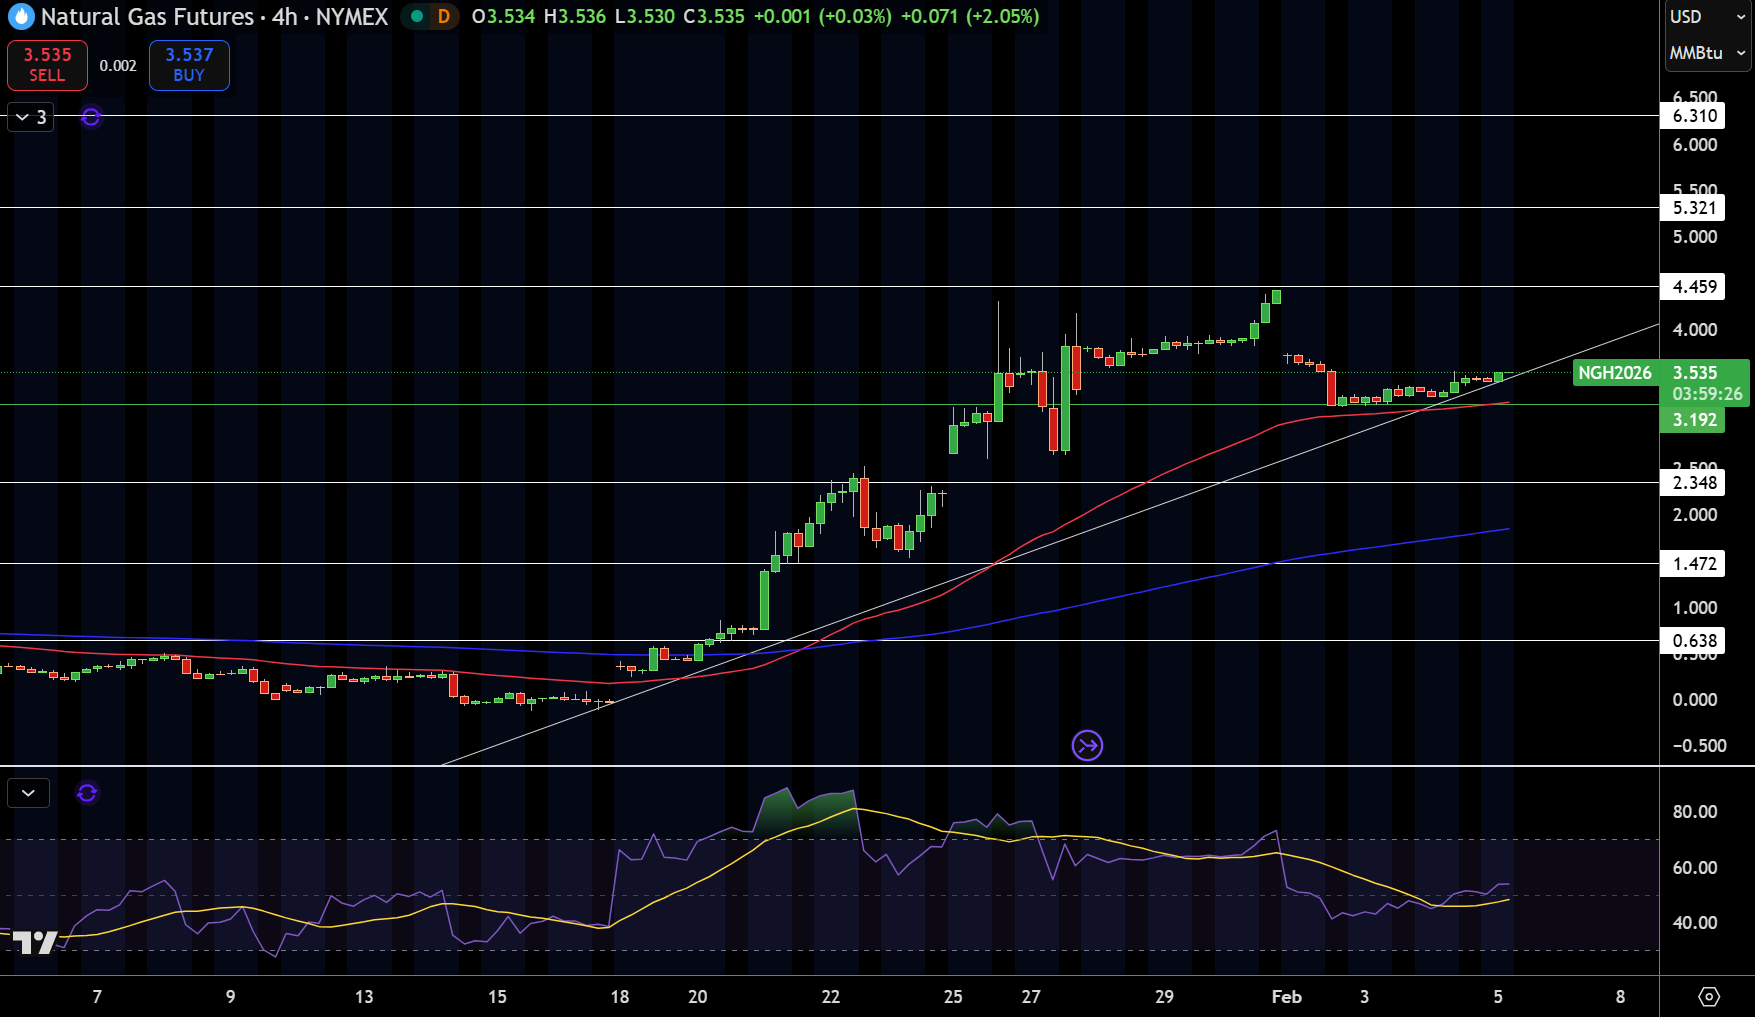Click the NGH2026 contract price label
The height and width of the screenshot is (1017, 1755).
click(1614, 373)
